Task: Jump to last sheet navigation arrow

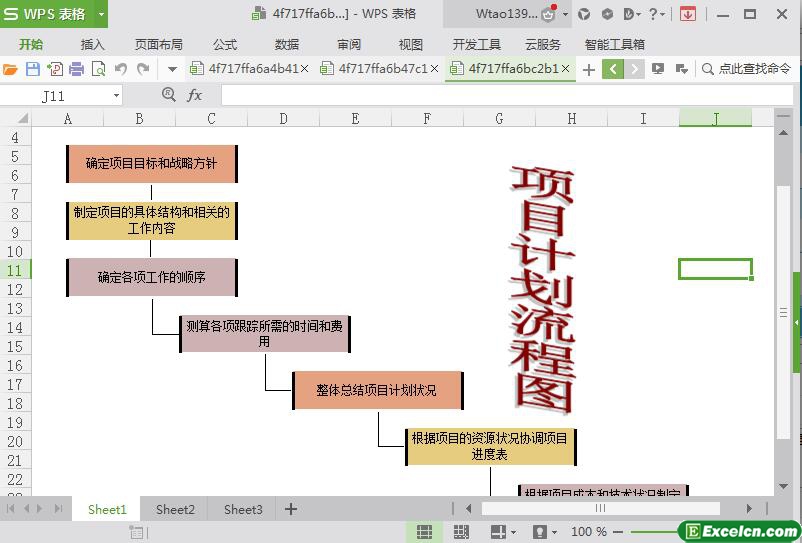Action: tap(58, 509)
